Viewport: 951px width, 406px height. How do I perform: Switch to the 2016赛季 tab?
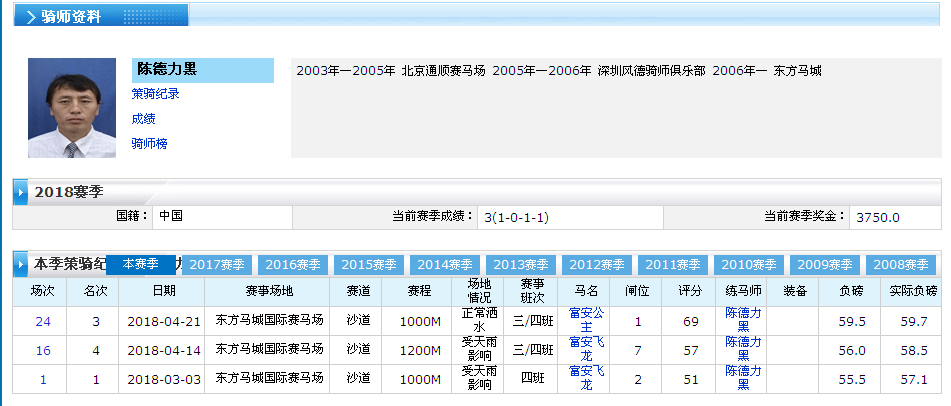point(293,265)
